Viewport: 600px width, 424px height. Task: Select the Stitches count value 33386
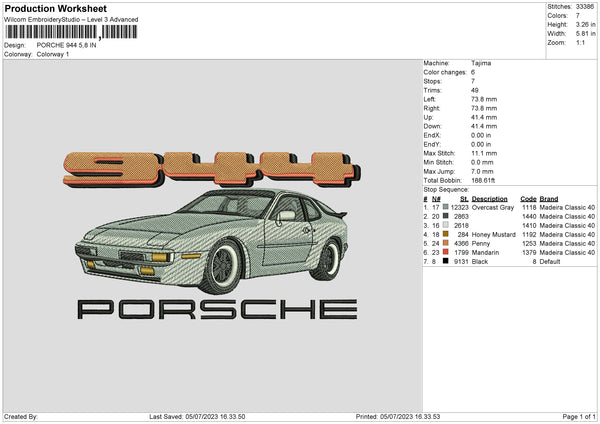(x=587, y=7)
